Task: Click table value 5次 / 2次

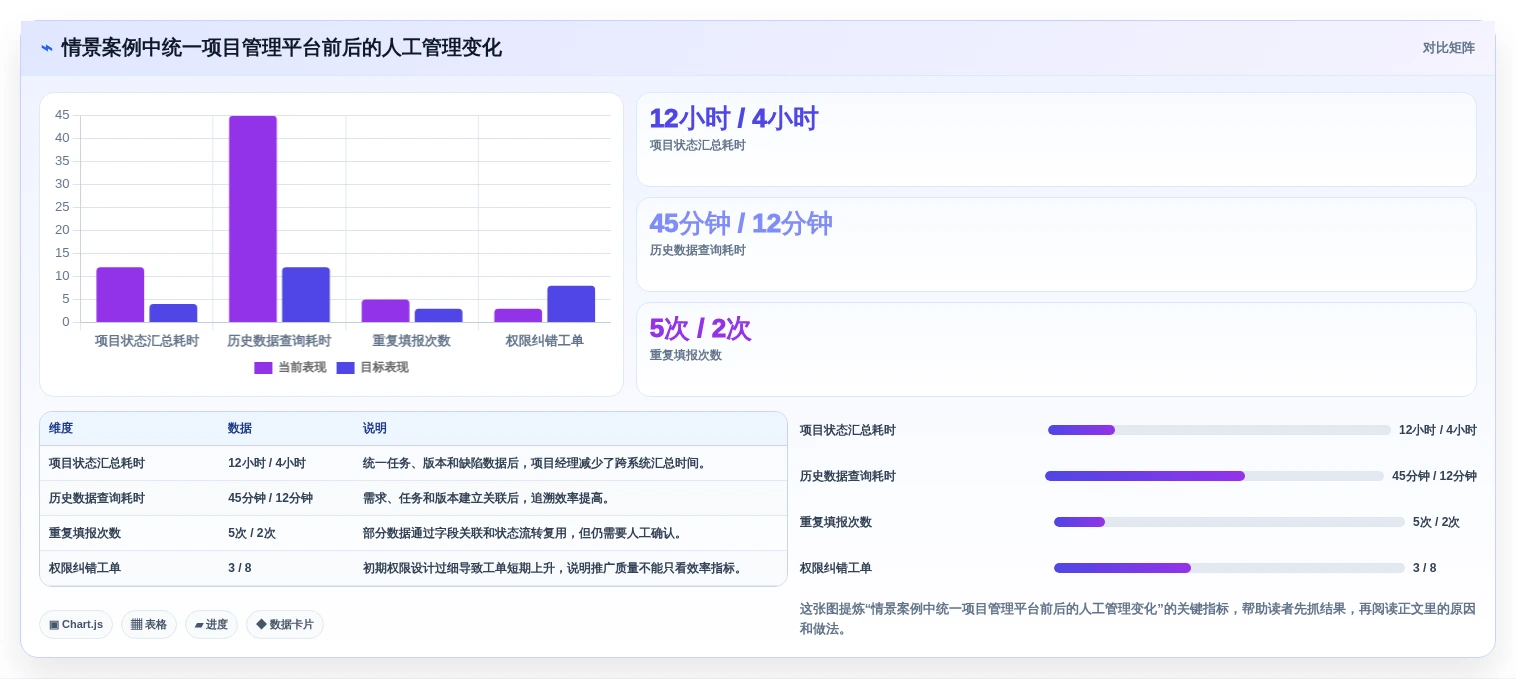Action: 252,533
